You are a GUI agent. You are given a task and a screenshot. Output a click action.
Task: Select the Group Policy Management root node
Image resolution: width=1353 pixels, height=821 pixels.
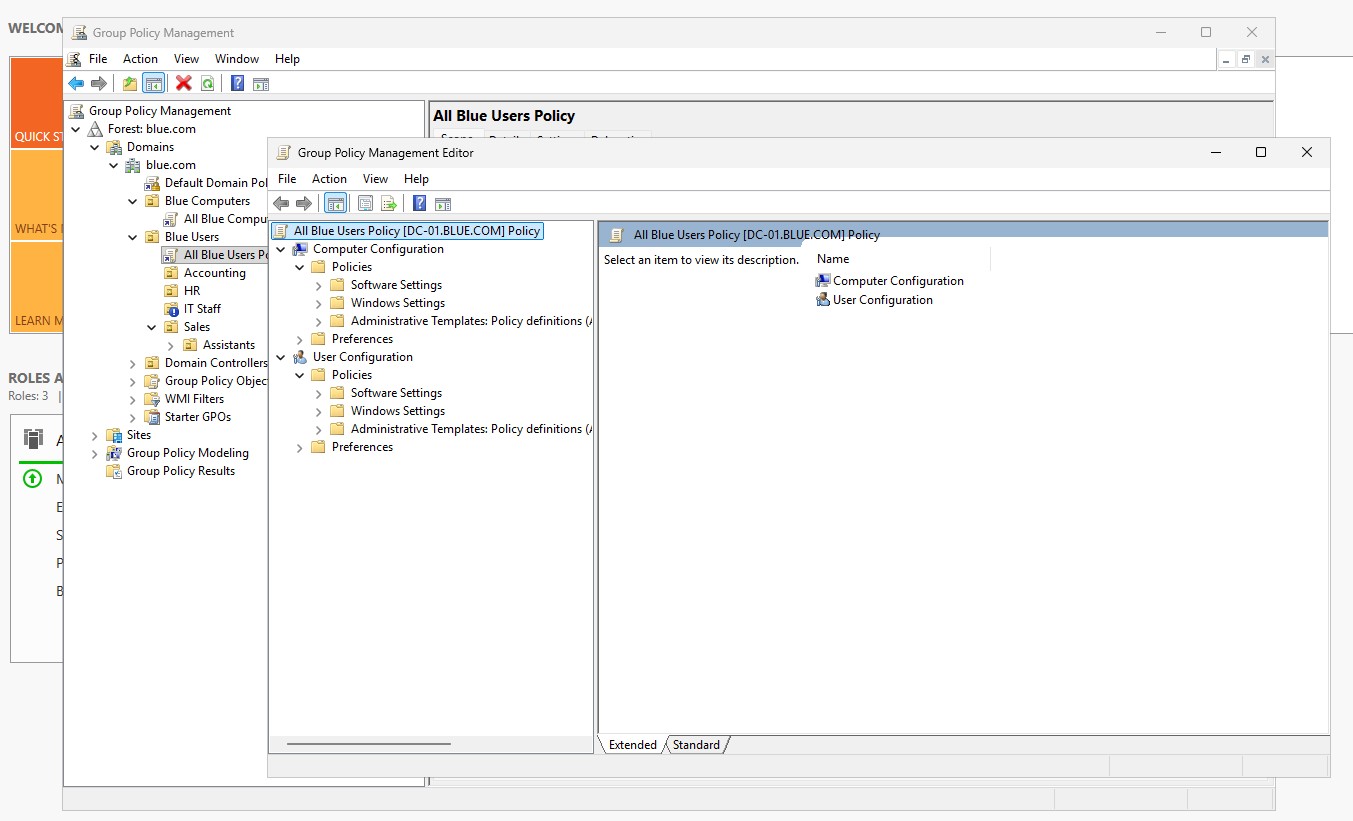tap(160, 111)
